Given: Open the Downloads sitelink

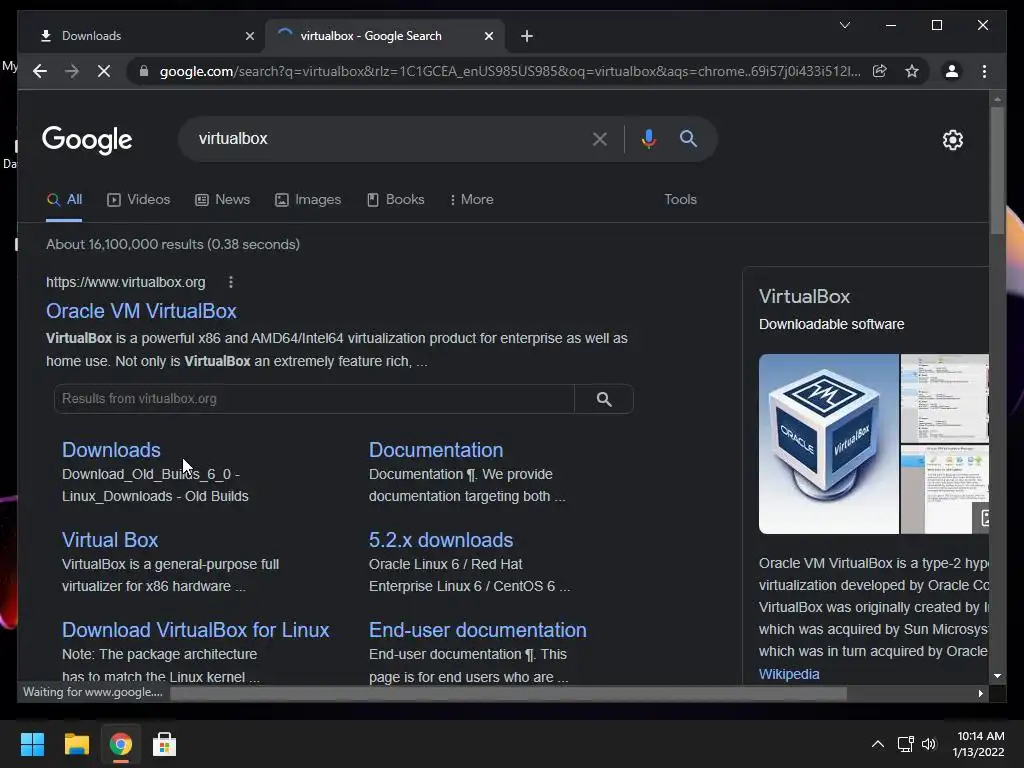Looking at the screenshot, I should 111,450.
